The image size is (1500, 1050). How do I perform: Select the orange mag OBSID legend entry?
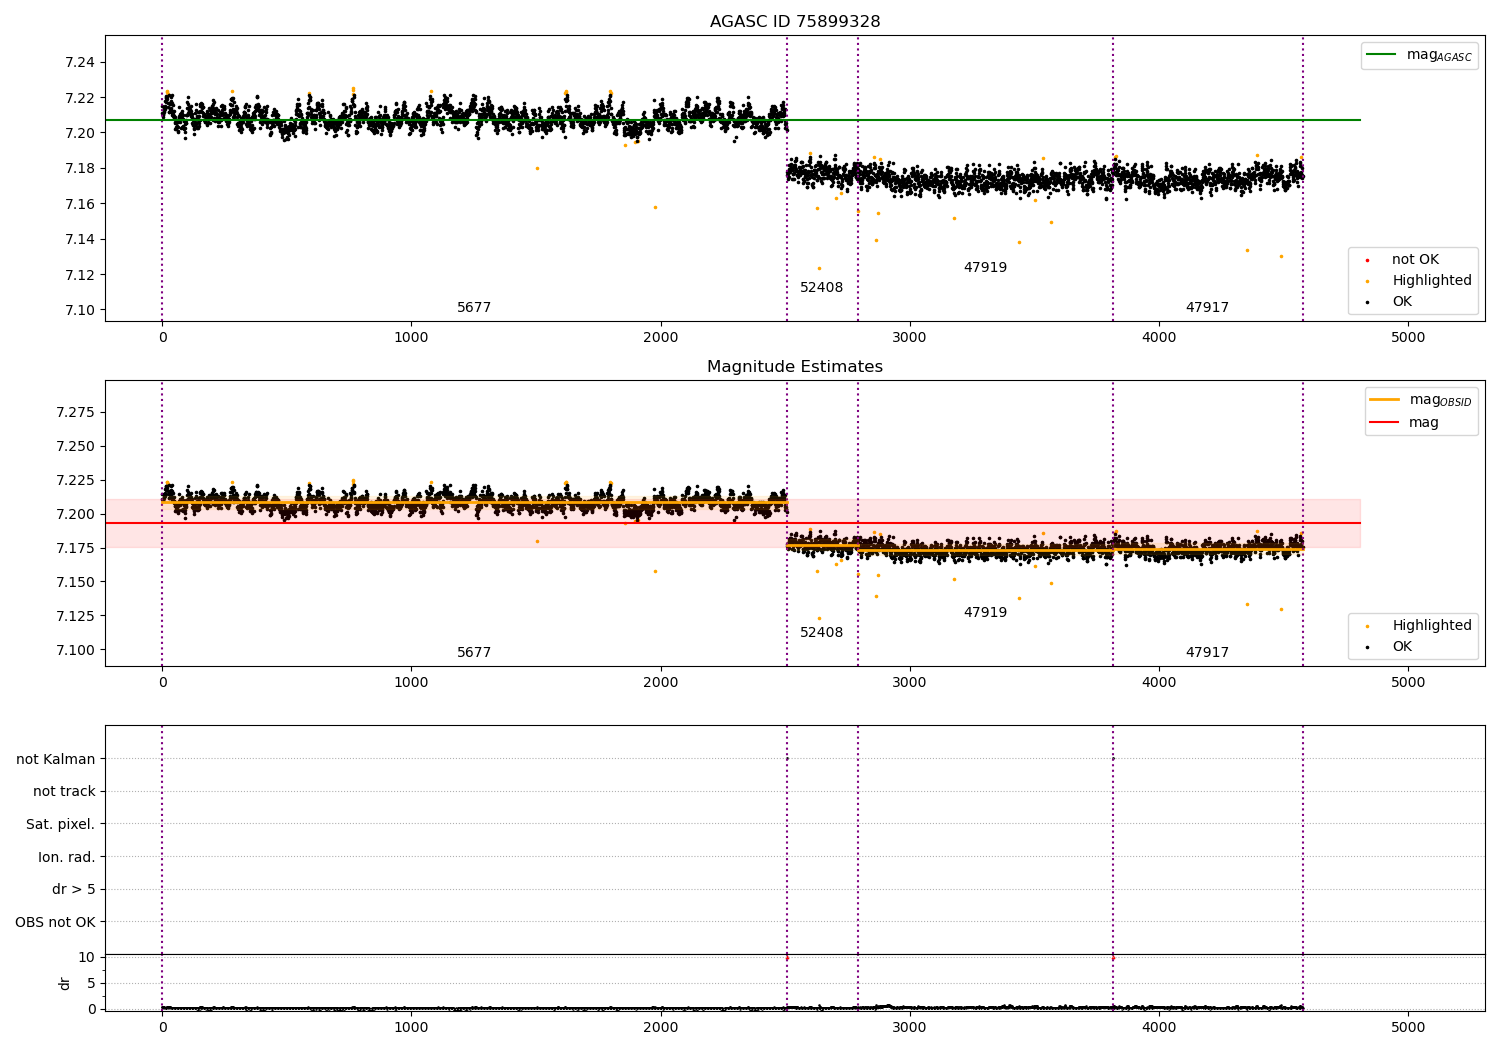tap(1421, 400)
